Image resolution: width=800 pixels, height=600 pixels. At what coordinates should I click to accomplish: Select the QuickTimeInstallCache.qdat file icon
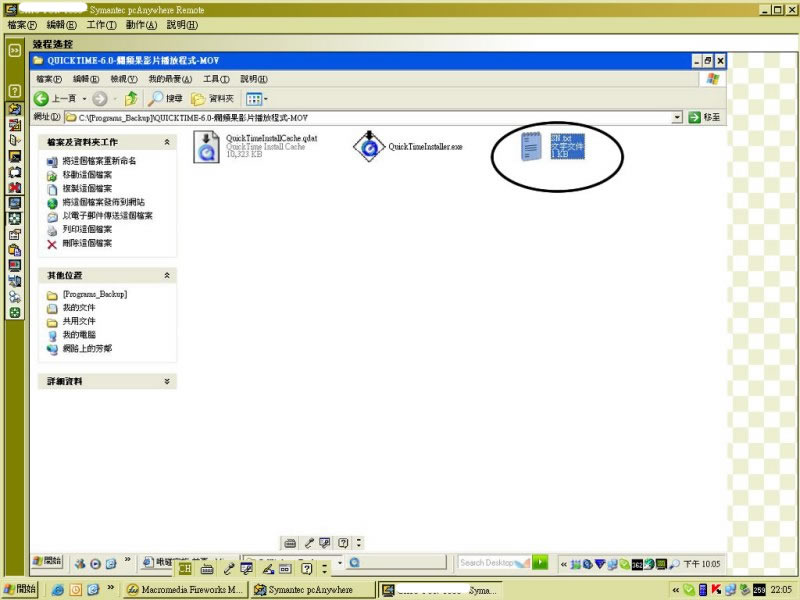(x=206, y=147)
